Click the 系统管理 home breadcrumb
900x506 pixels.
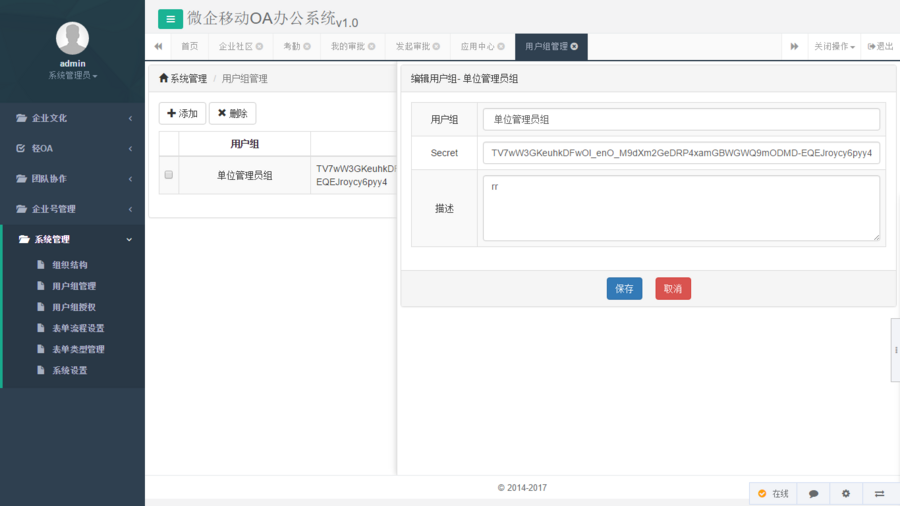point(183,79)
